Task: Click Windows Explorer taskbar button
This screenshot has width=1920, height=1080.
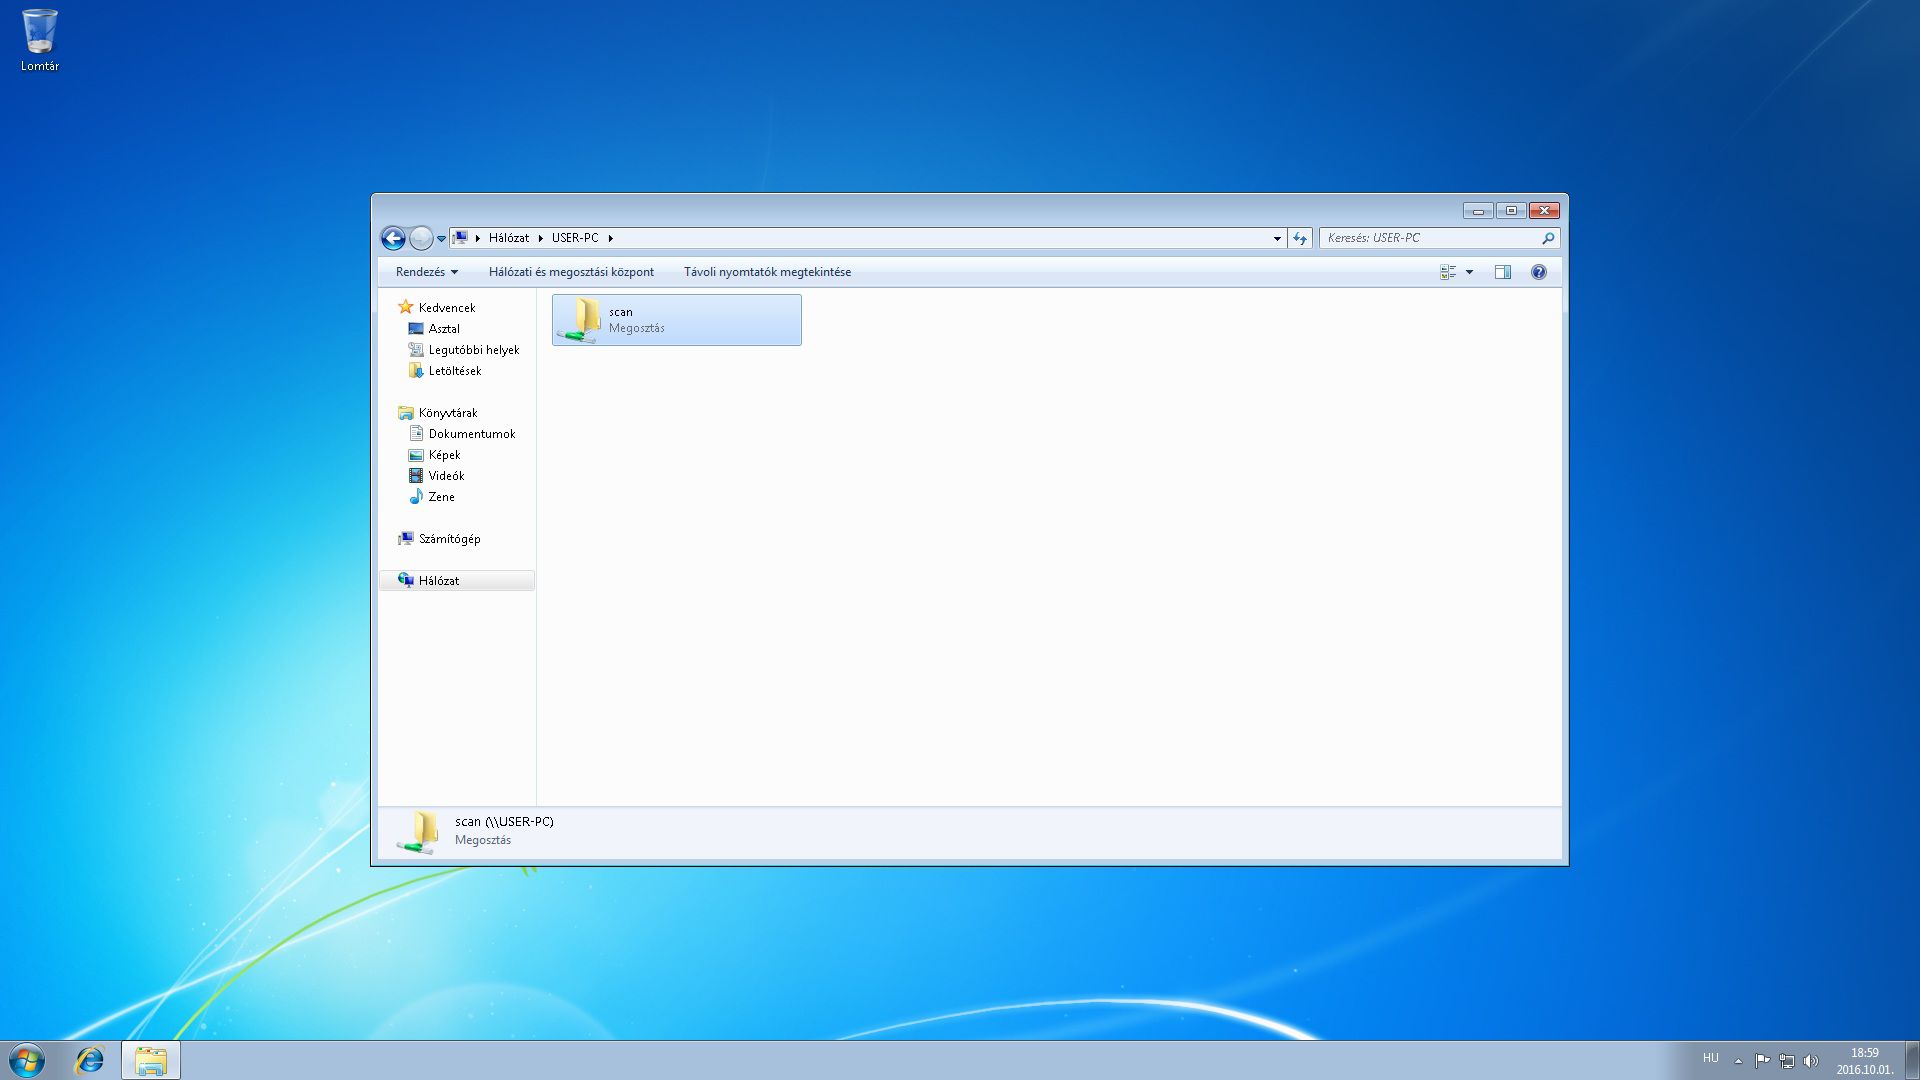Action: click(x=151, y=1060)
